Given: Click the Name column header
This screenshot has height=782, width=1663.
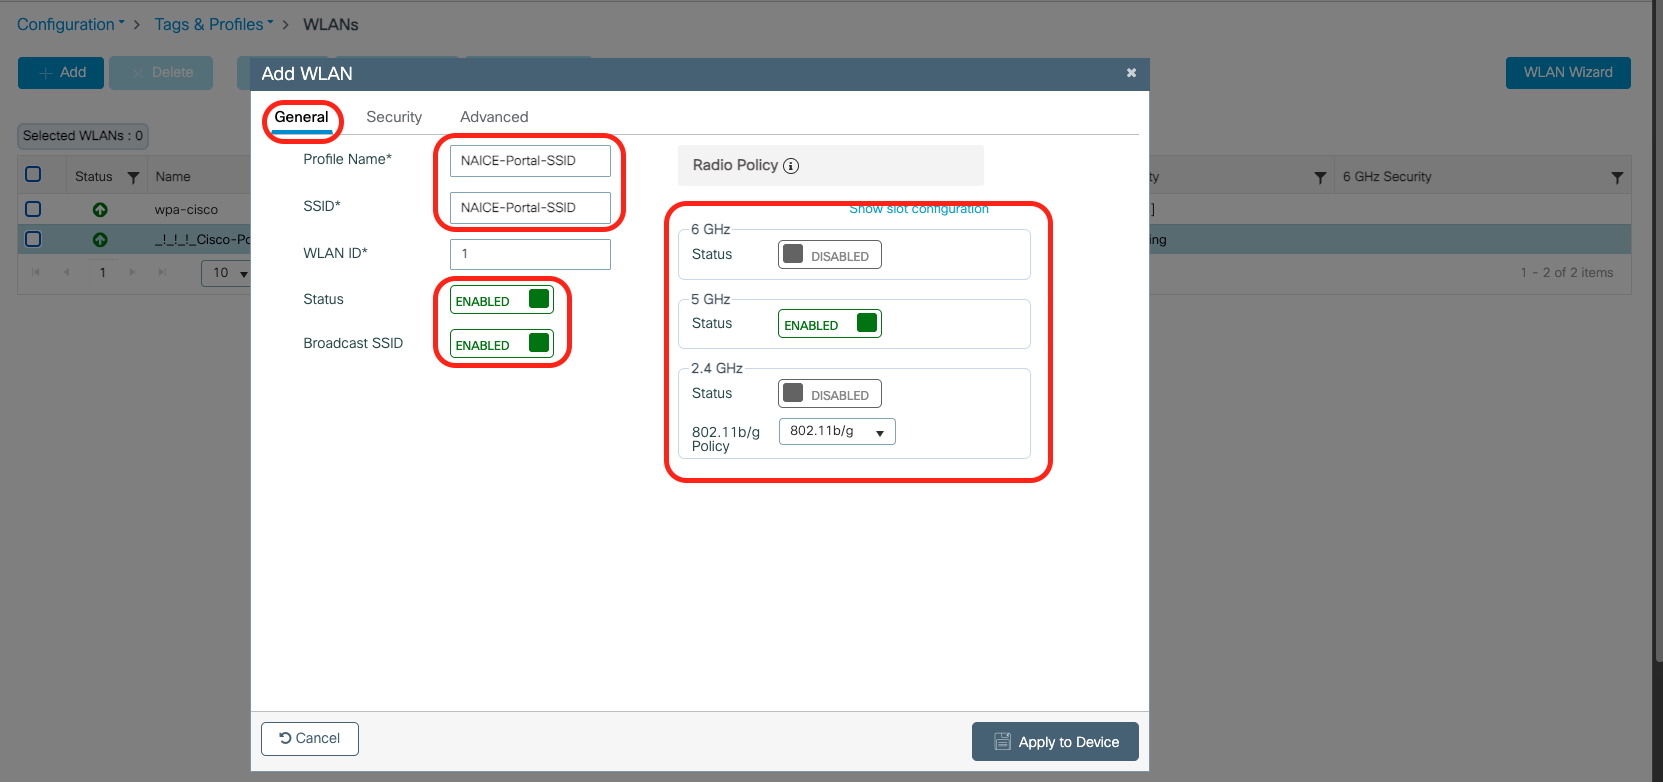Looking at the screenshot, I should coord(173,177).
